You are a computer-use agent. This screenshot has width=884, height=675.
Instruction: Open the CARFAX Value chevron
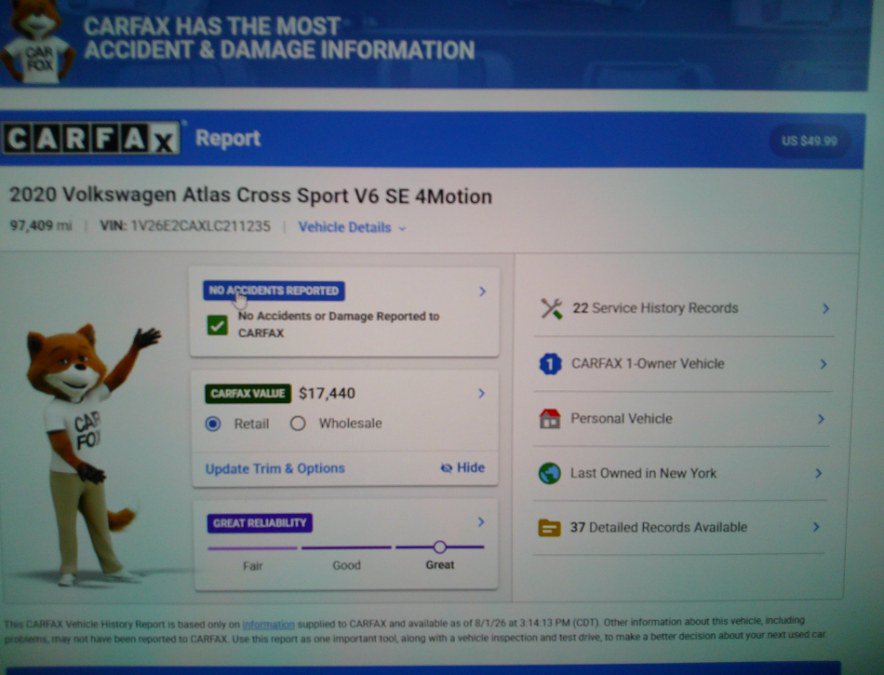481,394
